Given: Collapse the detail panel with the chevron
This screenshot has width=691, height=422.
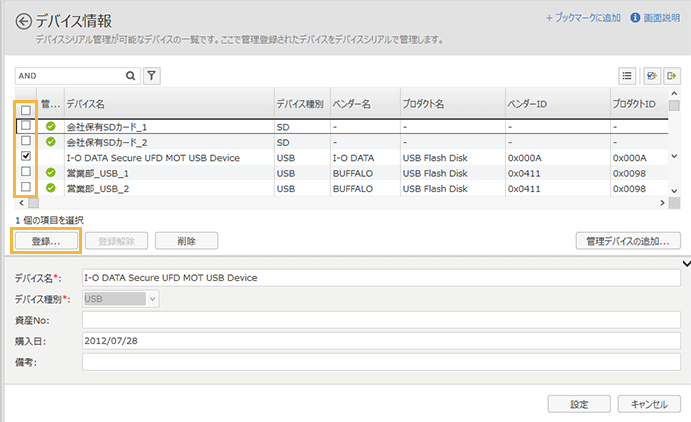Looking at the screenshot, I should pos(686,264).
